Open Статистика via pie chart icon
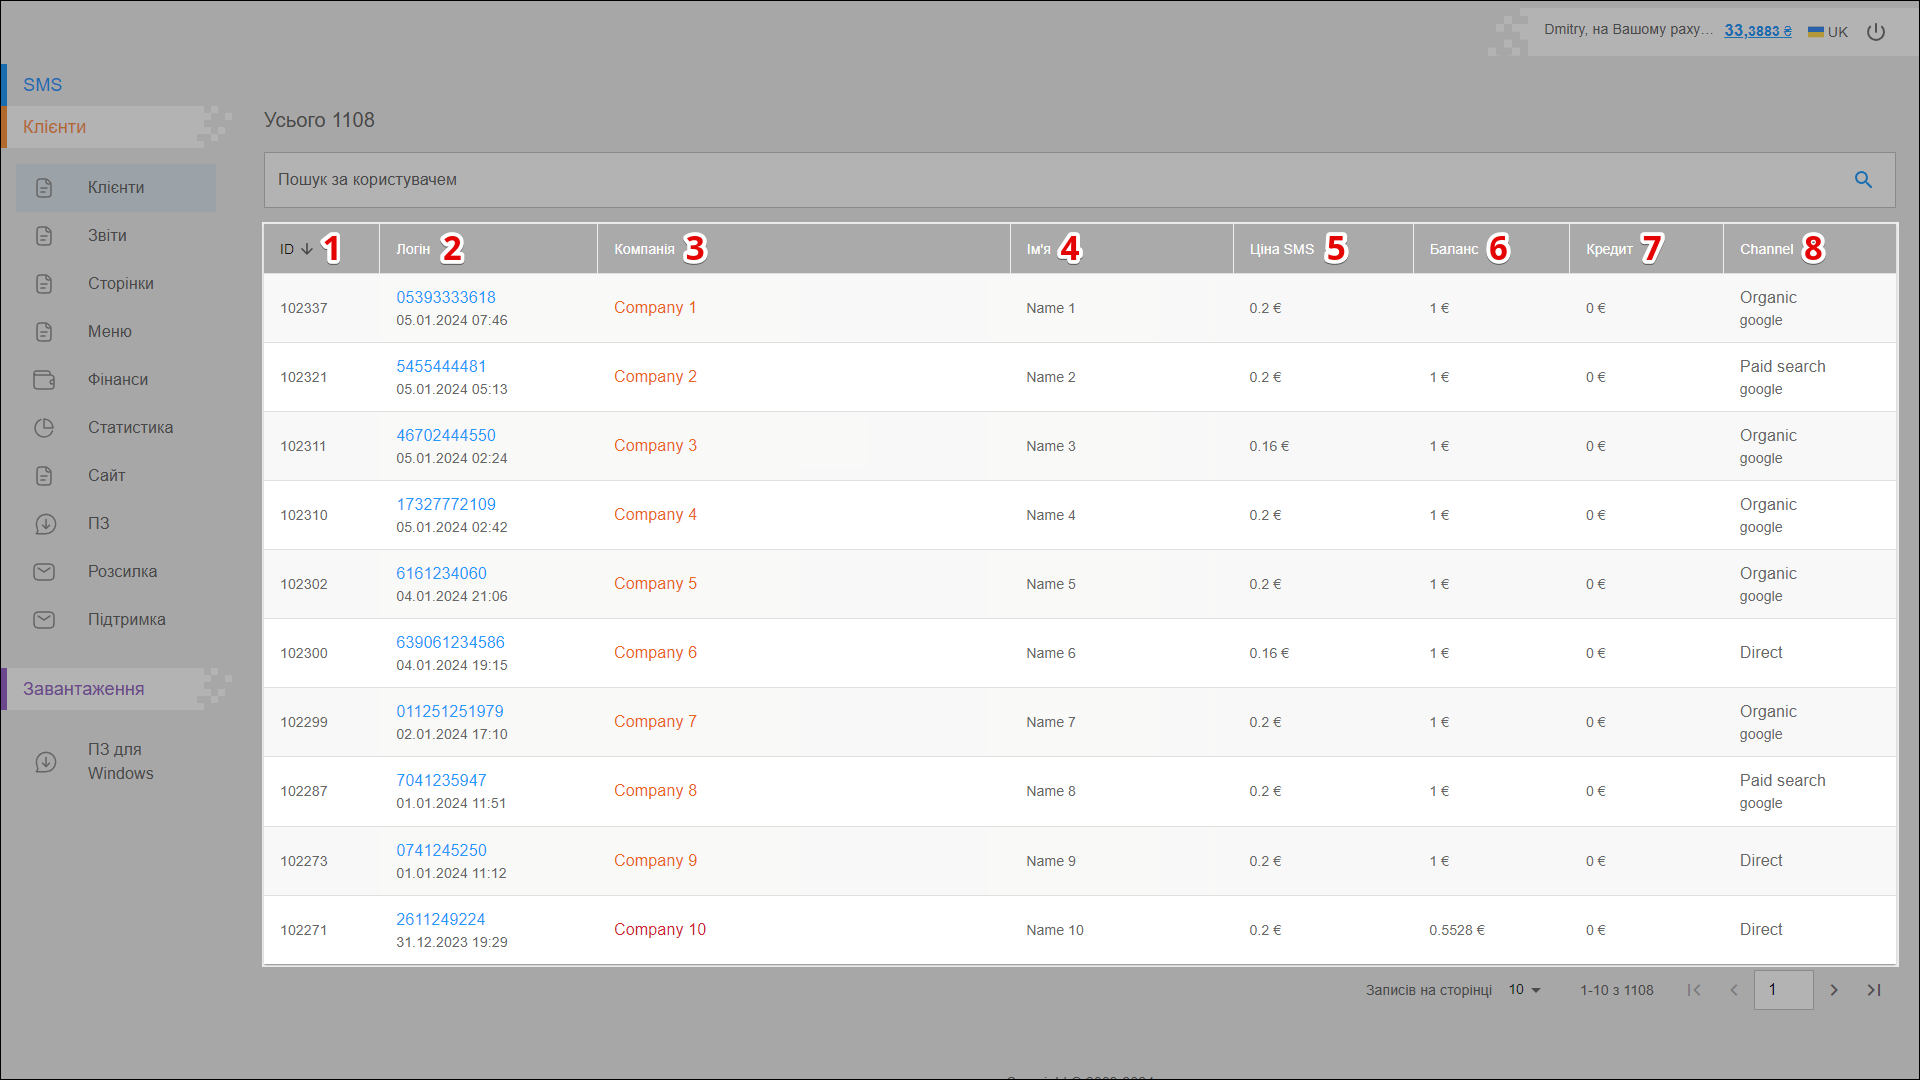Image resolution: width=1920 pixels, height=1080 pixels. pyautogui.click(x=44, y=428)
